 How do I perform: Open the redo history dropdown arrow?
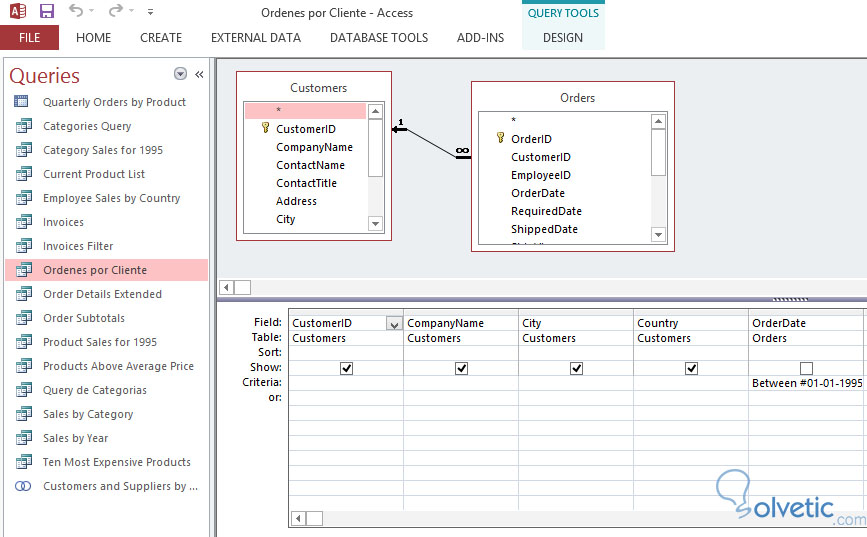131,11
